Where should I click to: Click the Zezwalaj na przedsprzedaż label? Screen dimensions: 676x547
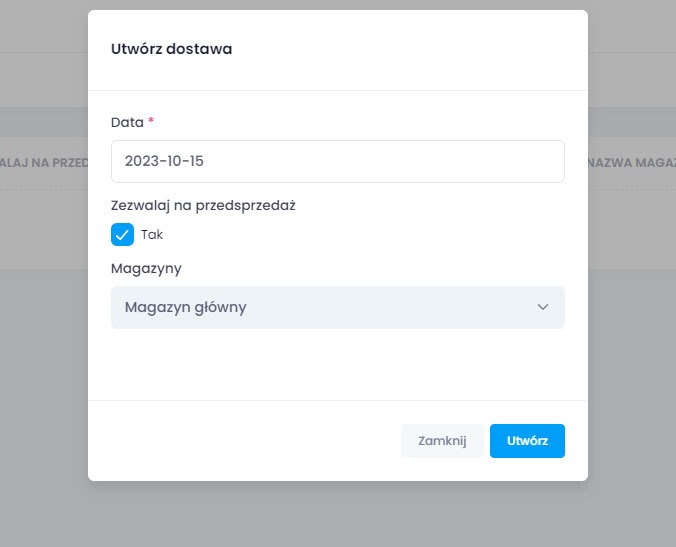click(x=203, y=205)
